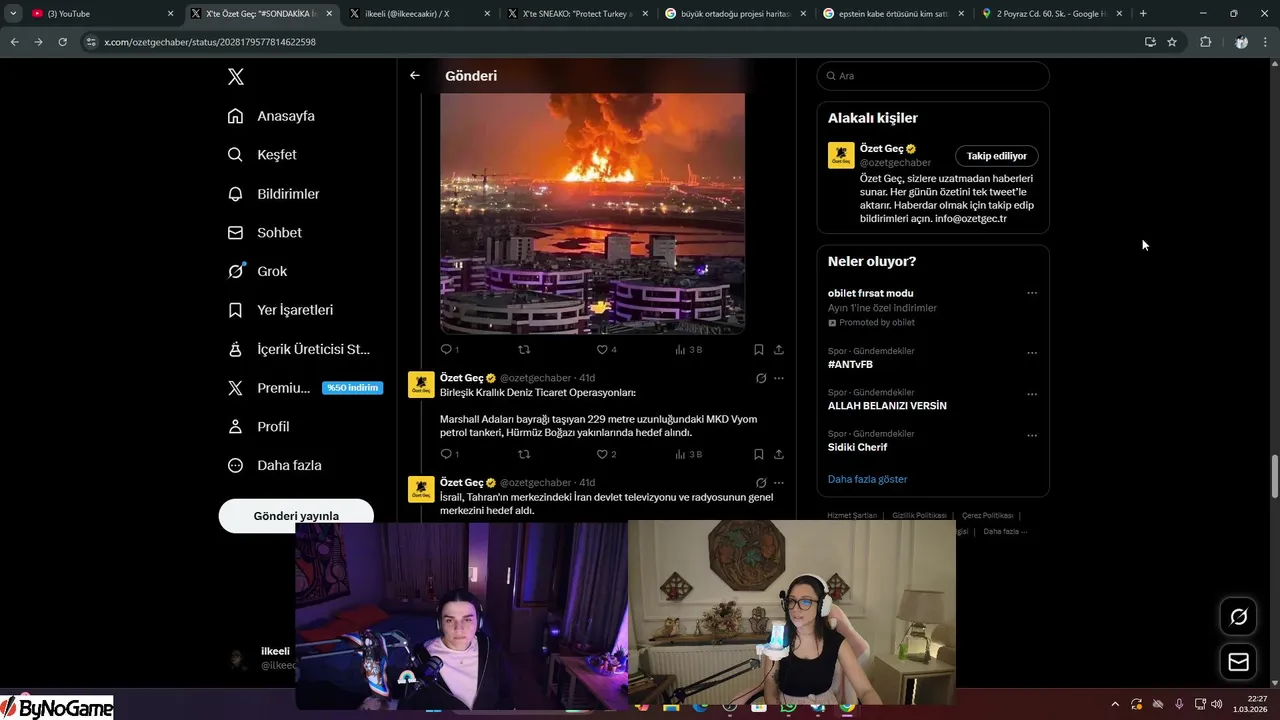
Task: Open obilet fırsat modu promoted trend
Action: [x=870, y=293]
